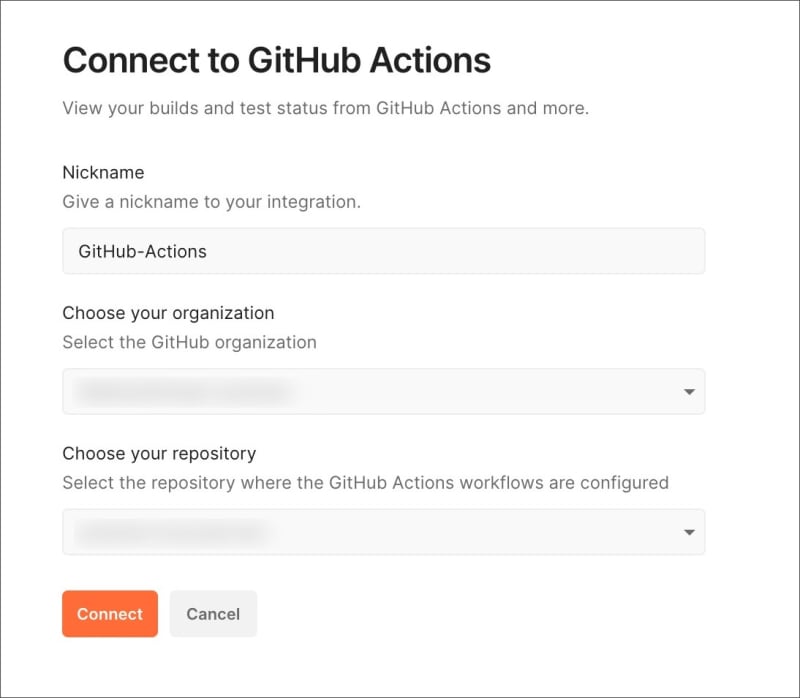The height and width of the screenshot is (698, 800).
Task: Click the organization dropdown chevron arrow
Action: pyautogui.click(x=690, y=391)
